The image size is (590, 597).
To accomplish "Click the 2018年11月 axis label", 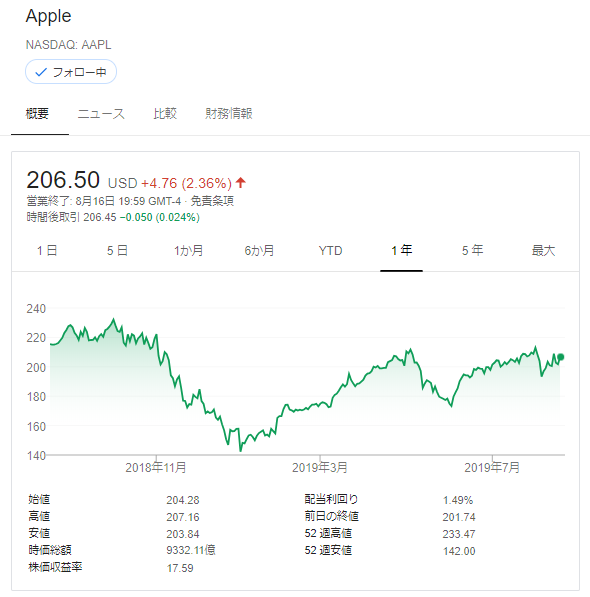I will pos(156,468).
